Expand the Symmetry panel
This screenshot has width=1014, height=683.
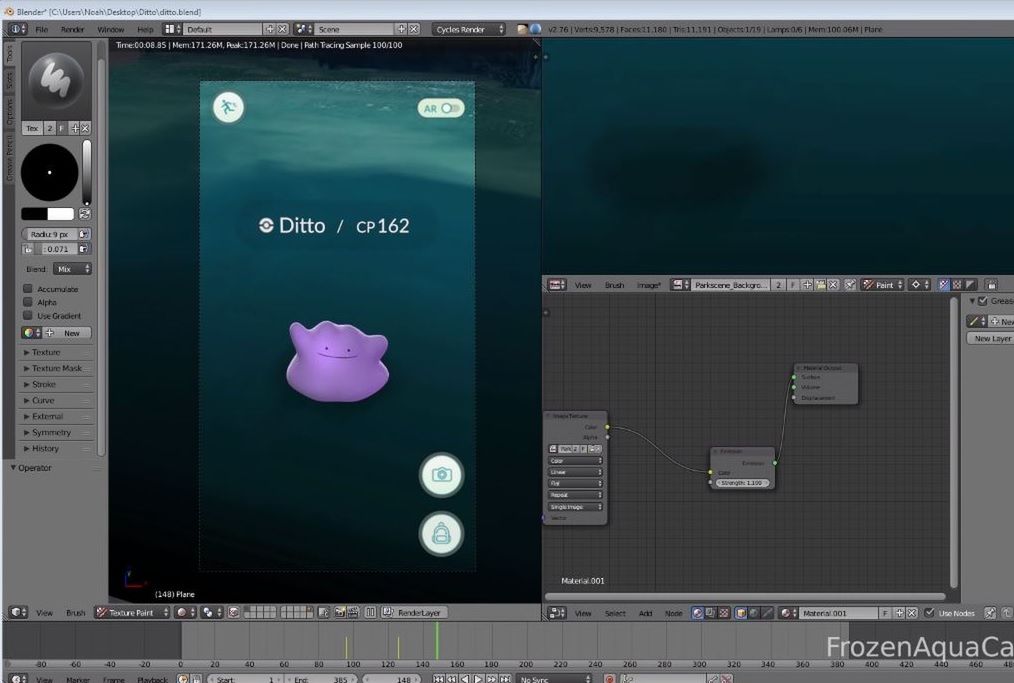(56, 433)
